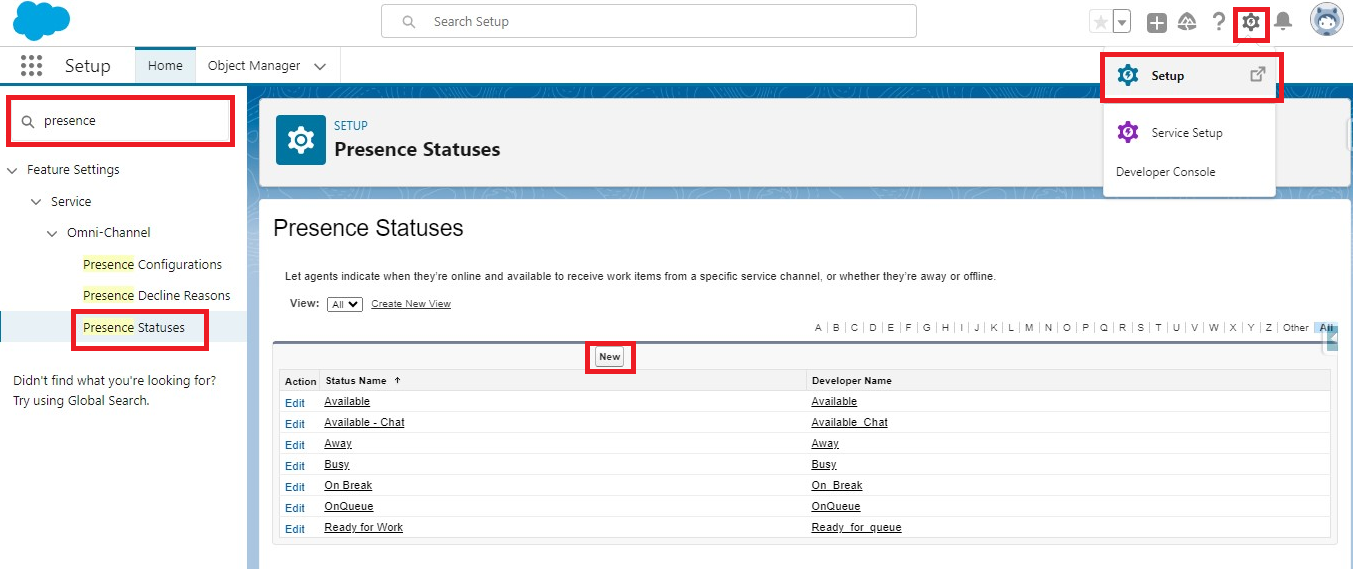Collapse the Feature Settings tree node
The image size is (1353, 569).
click(x=12, y=171)
